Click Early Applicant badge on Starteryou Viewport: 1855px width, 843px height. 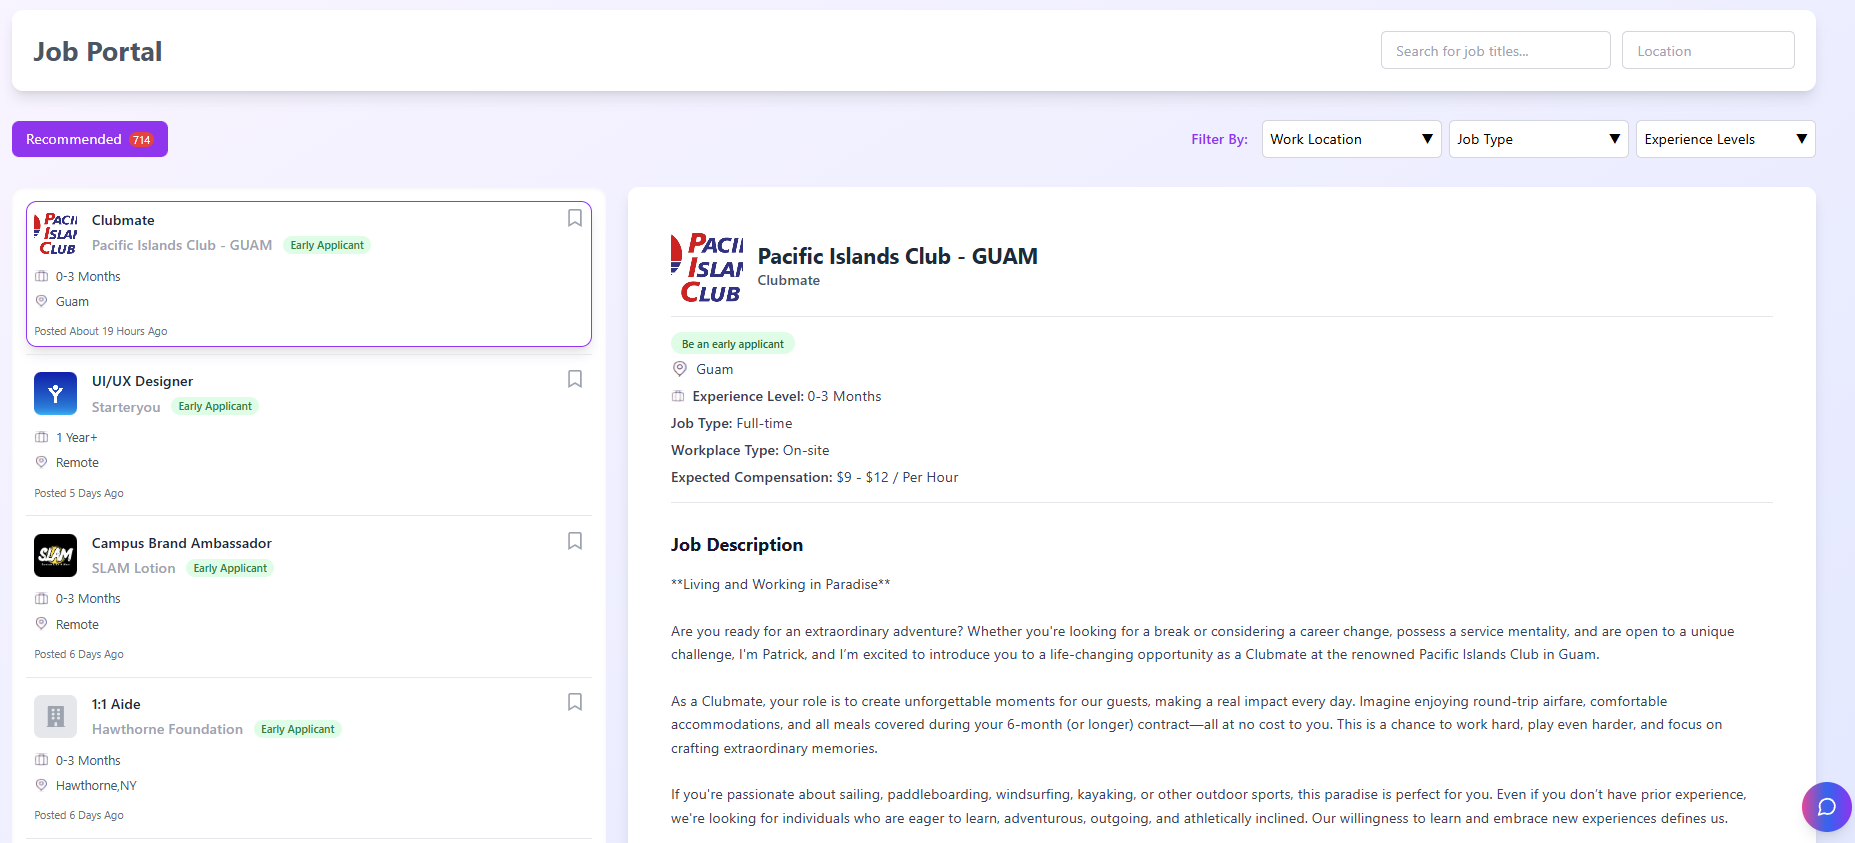215,406
